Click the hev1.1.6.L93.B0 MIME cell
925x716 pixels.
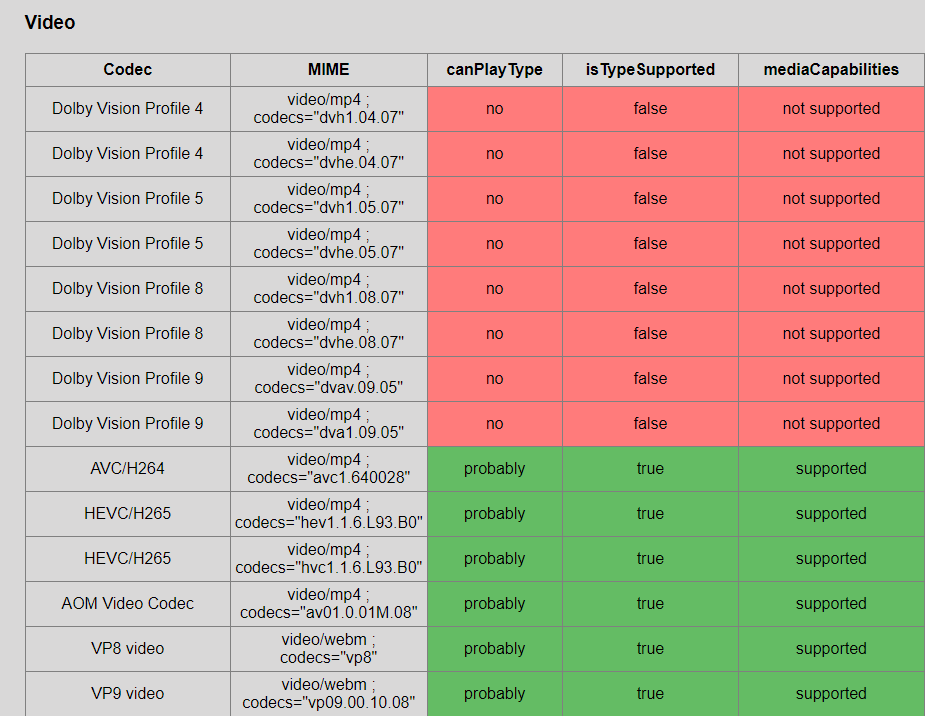[328, 514]
